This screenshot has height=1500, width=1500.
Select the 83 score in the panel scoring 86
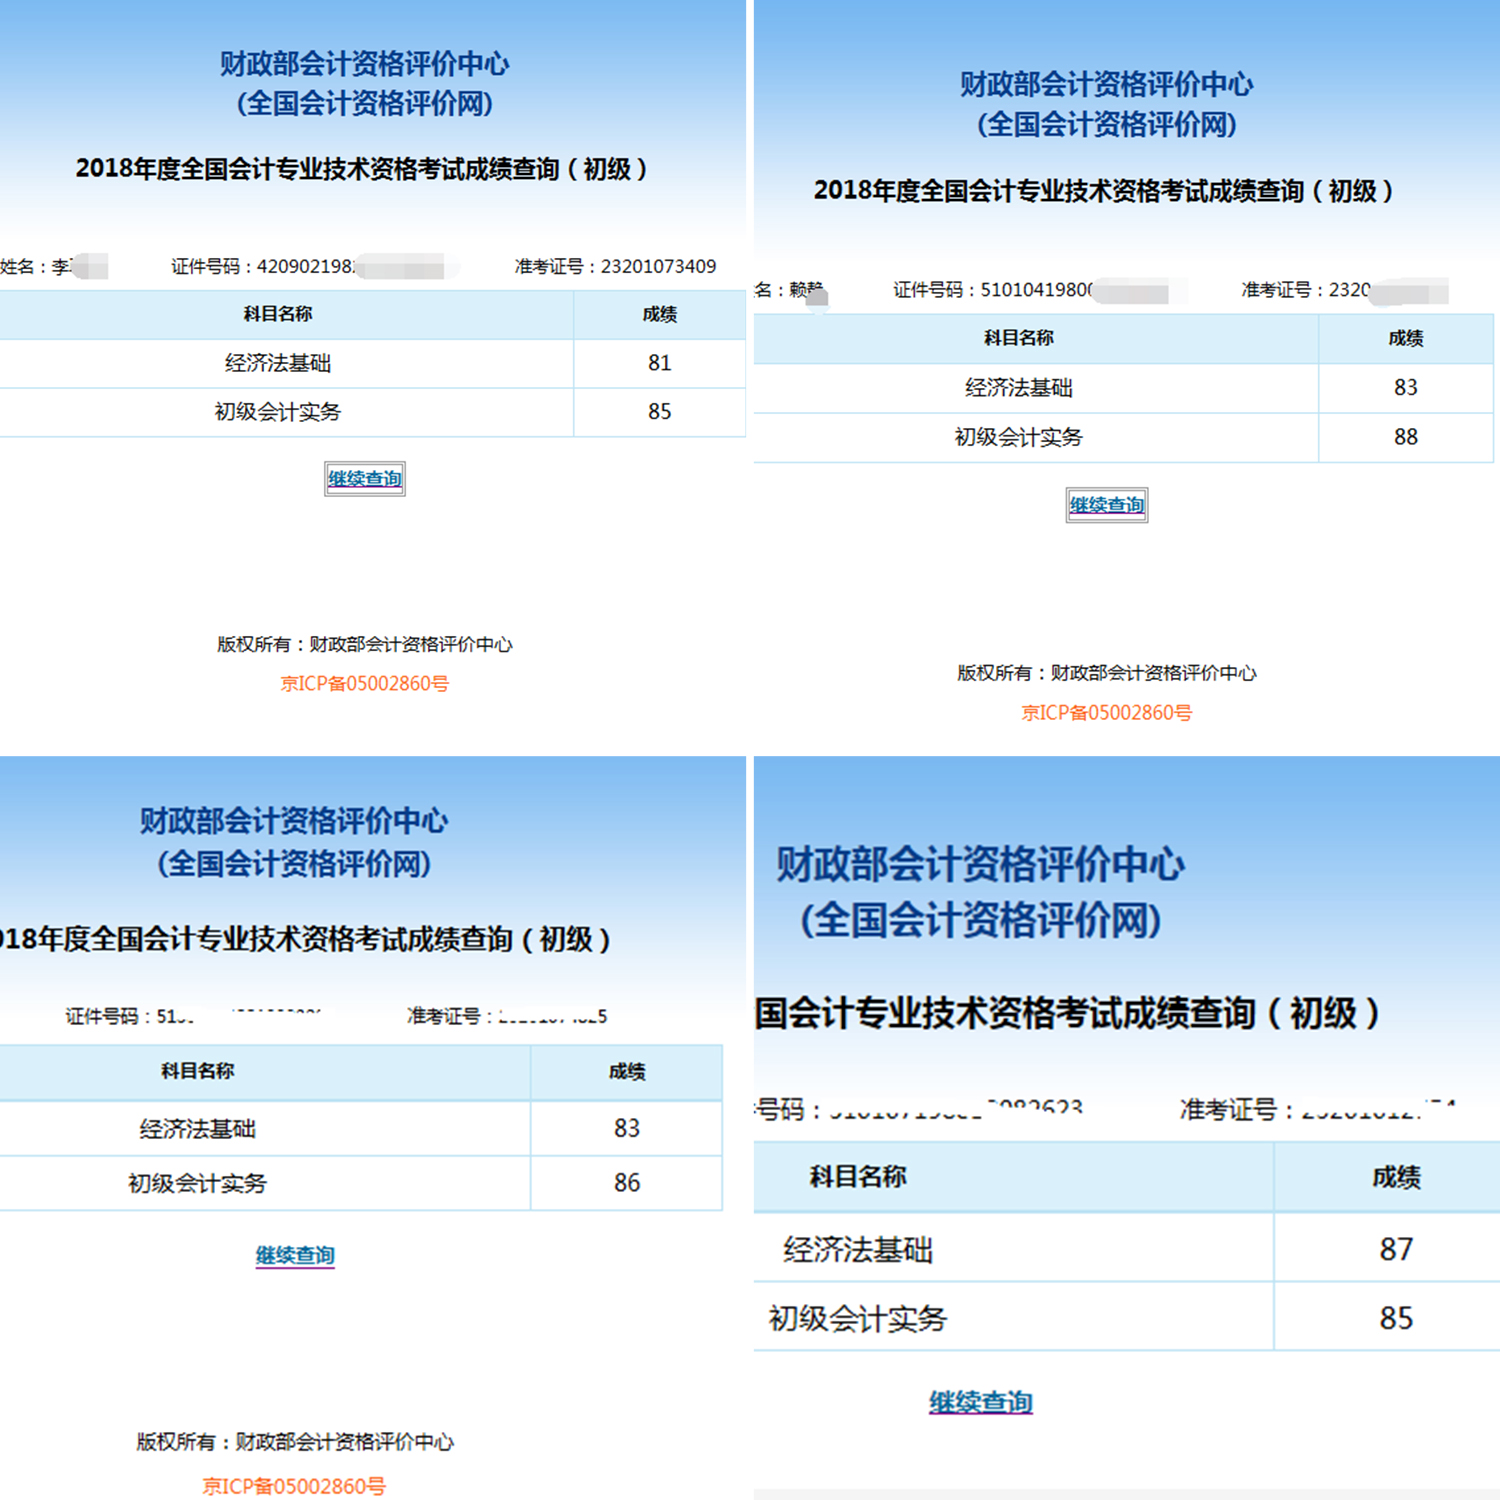click(627, 1128)
